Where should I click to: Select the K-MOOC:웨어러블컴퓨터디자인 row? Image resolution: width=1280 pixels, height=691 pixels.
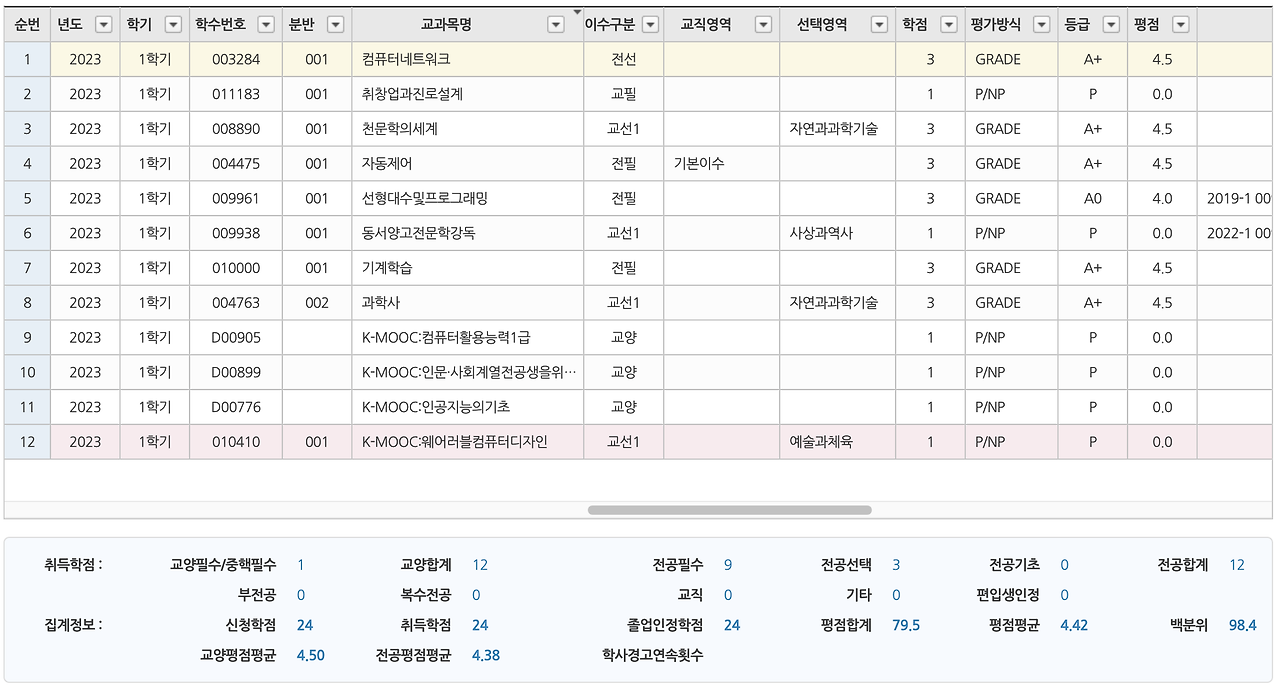coord(450,441)
